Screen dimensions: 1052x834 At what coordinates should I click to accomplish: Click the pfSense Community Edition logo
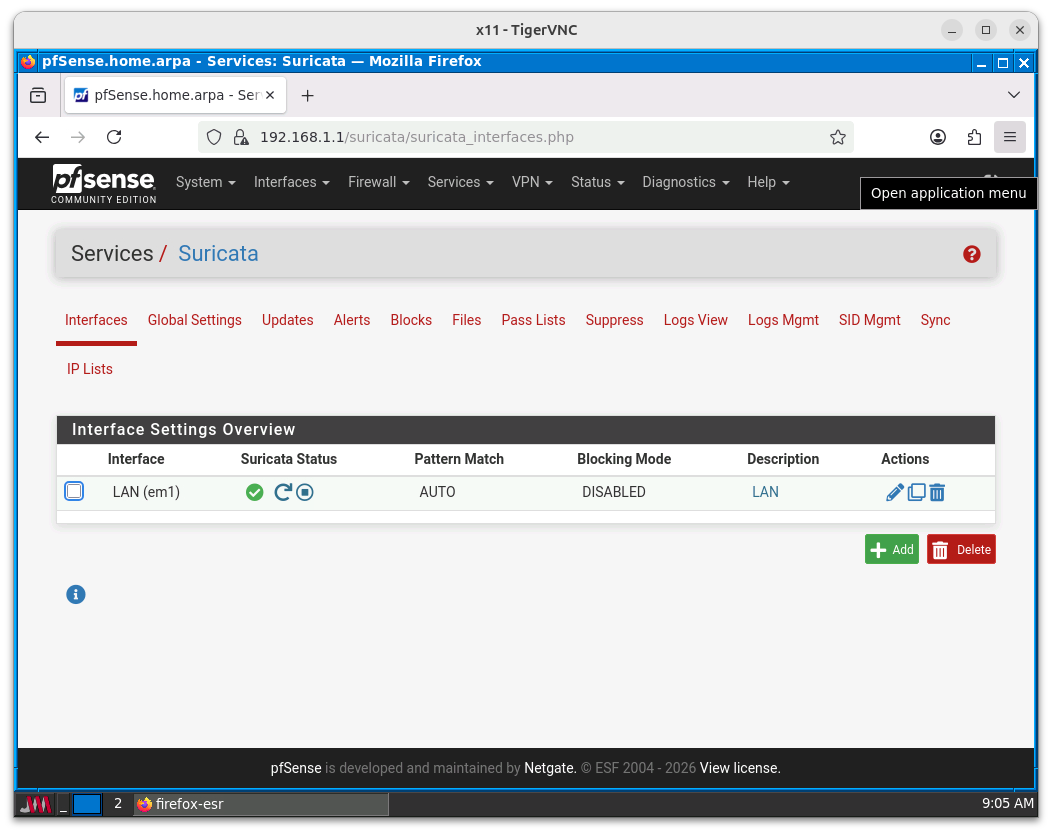[104, 184]
